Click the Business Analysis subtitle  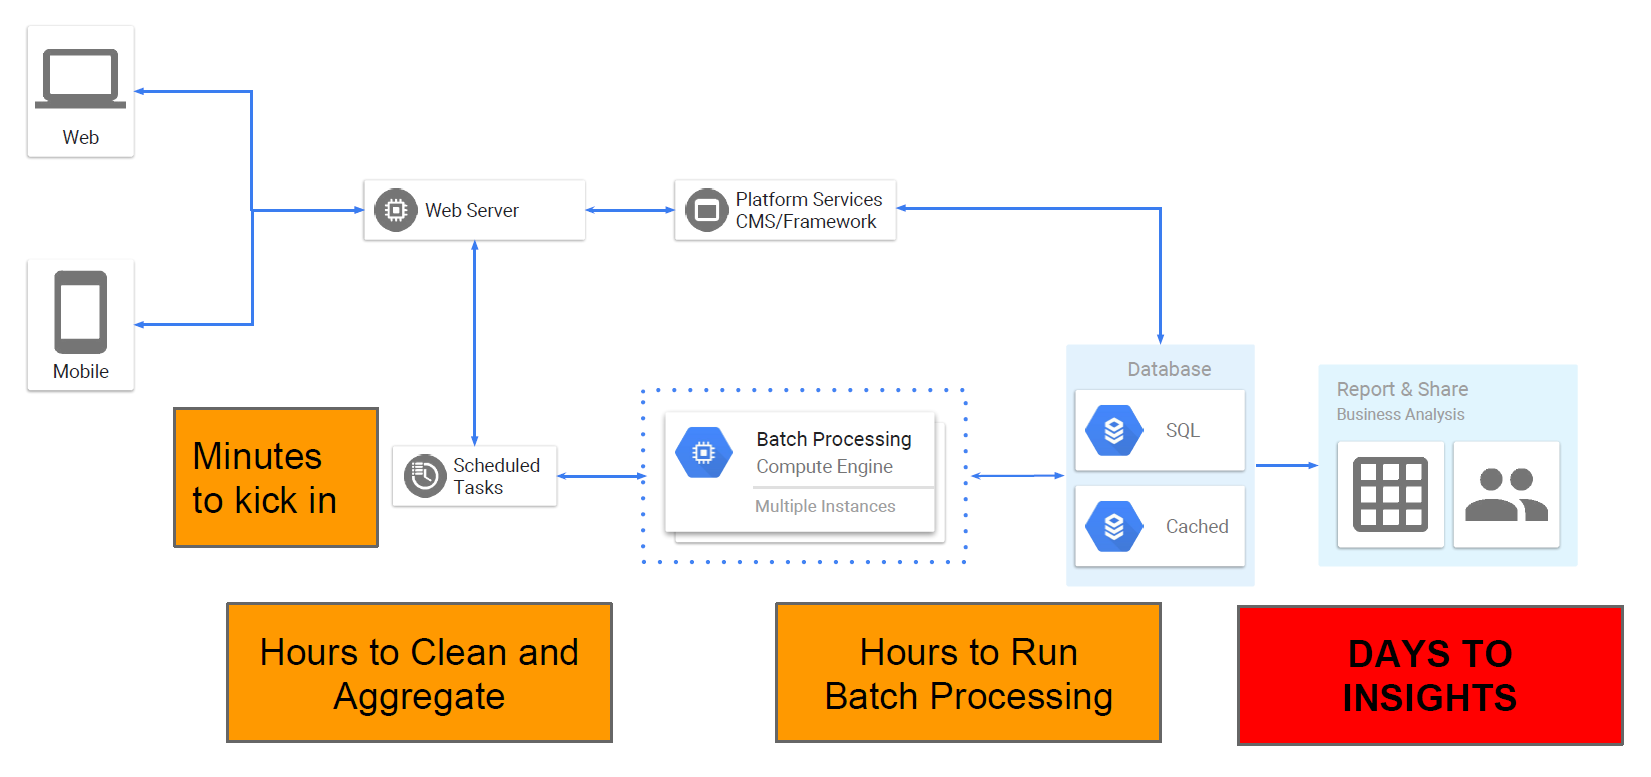click(1400, 414)
